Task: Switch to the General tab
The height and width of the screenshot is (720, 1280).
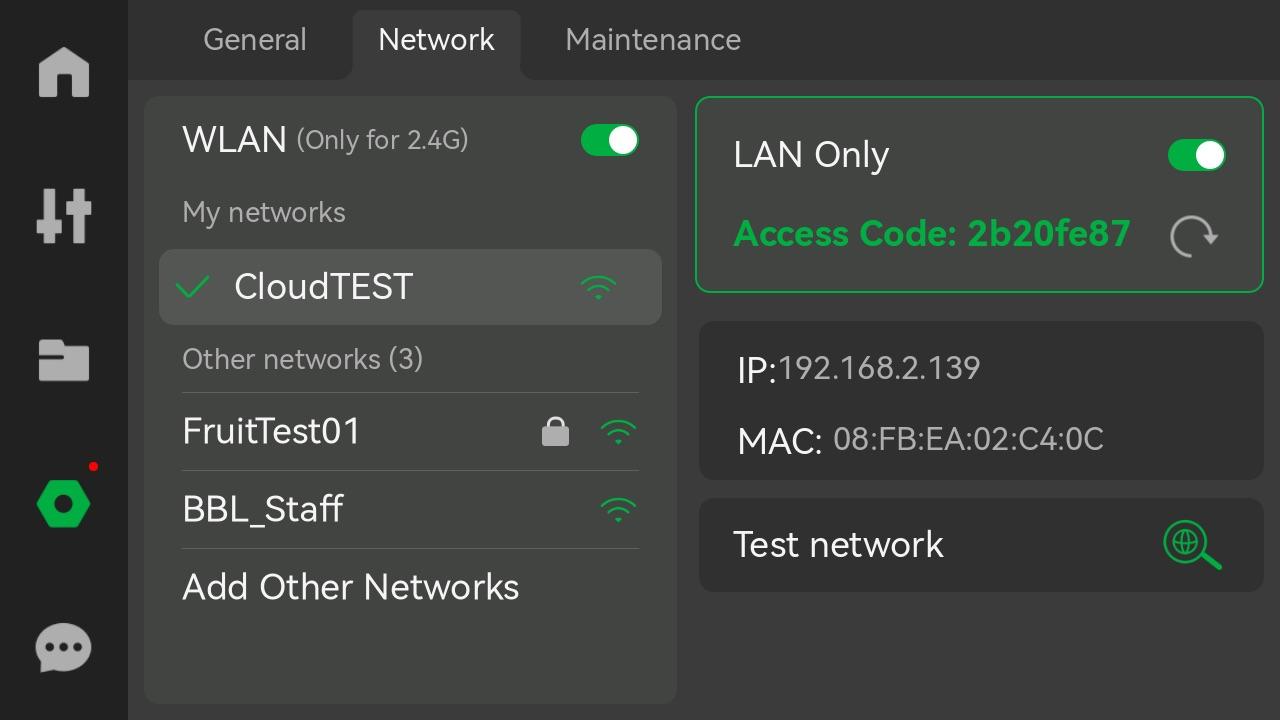Action: (x=255, y=40)
